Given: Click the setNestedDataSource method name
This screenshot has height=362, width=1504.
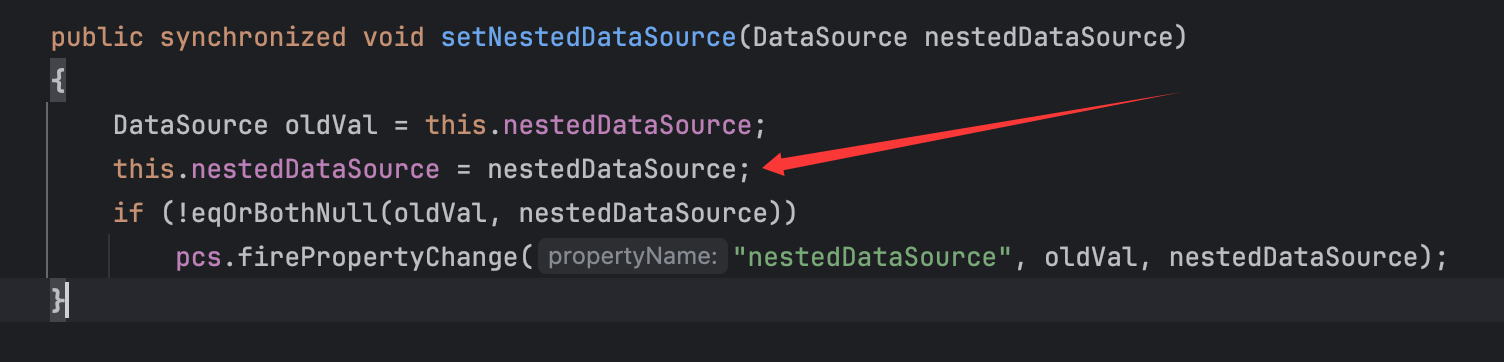Looking at the screenshot, I should click(588, 38).
